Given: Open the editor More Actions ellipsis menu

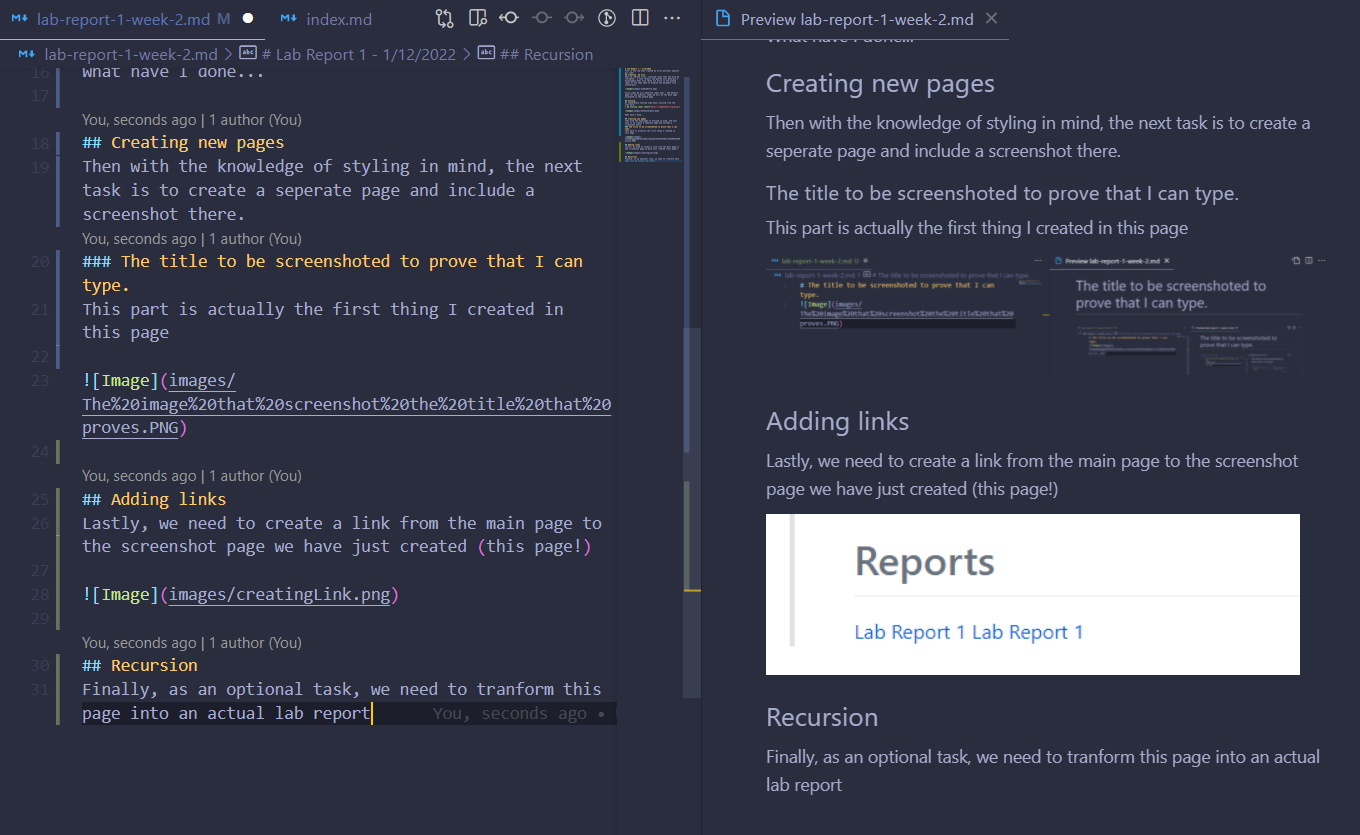Looking at the screenshot, I should click(672, 18).
